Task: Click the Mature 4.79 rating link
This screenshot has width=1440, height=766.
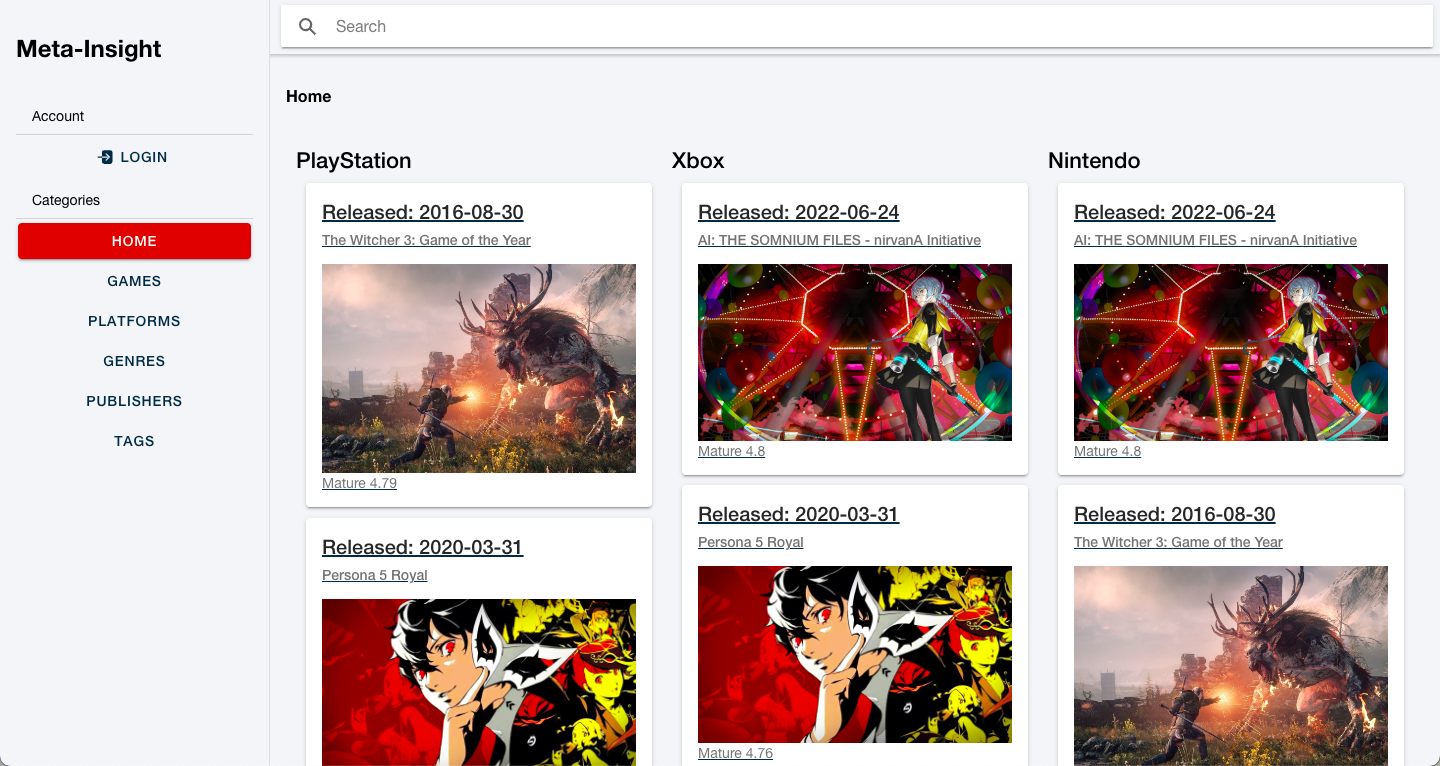Action: click(359, 483)
